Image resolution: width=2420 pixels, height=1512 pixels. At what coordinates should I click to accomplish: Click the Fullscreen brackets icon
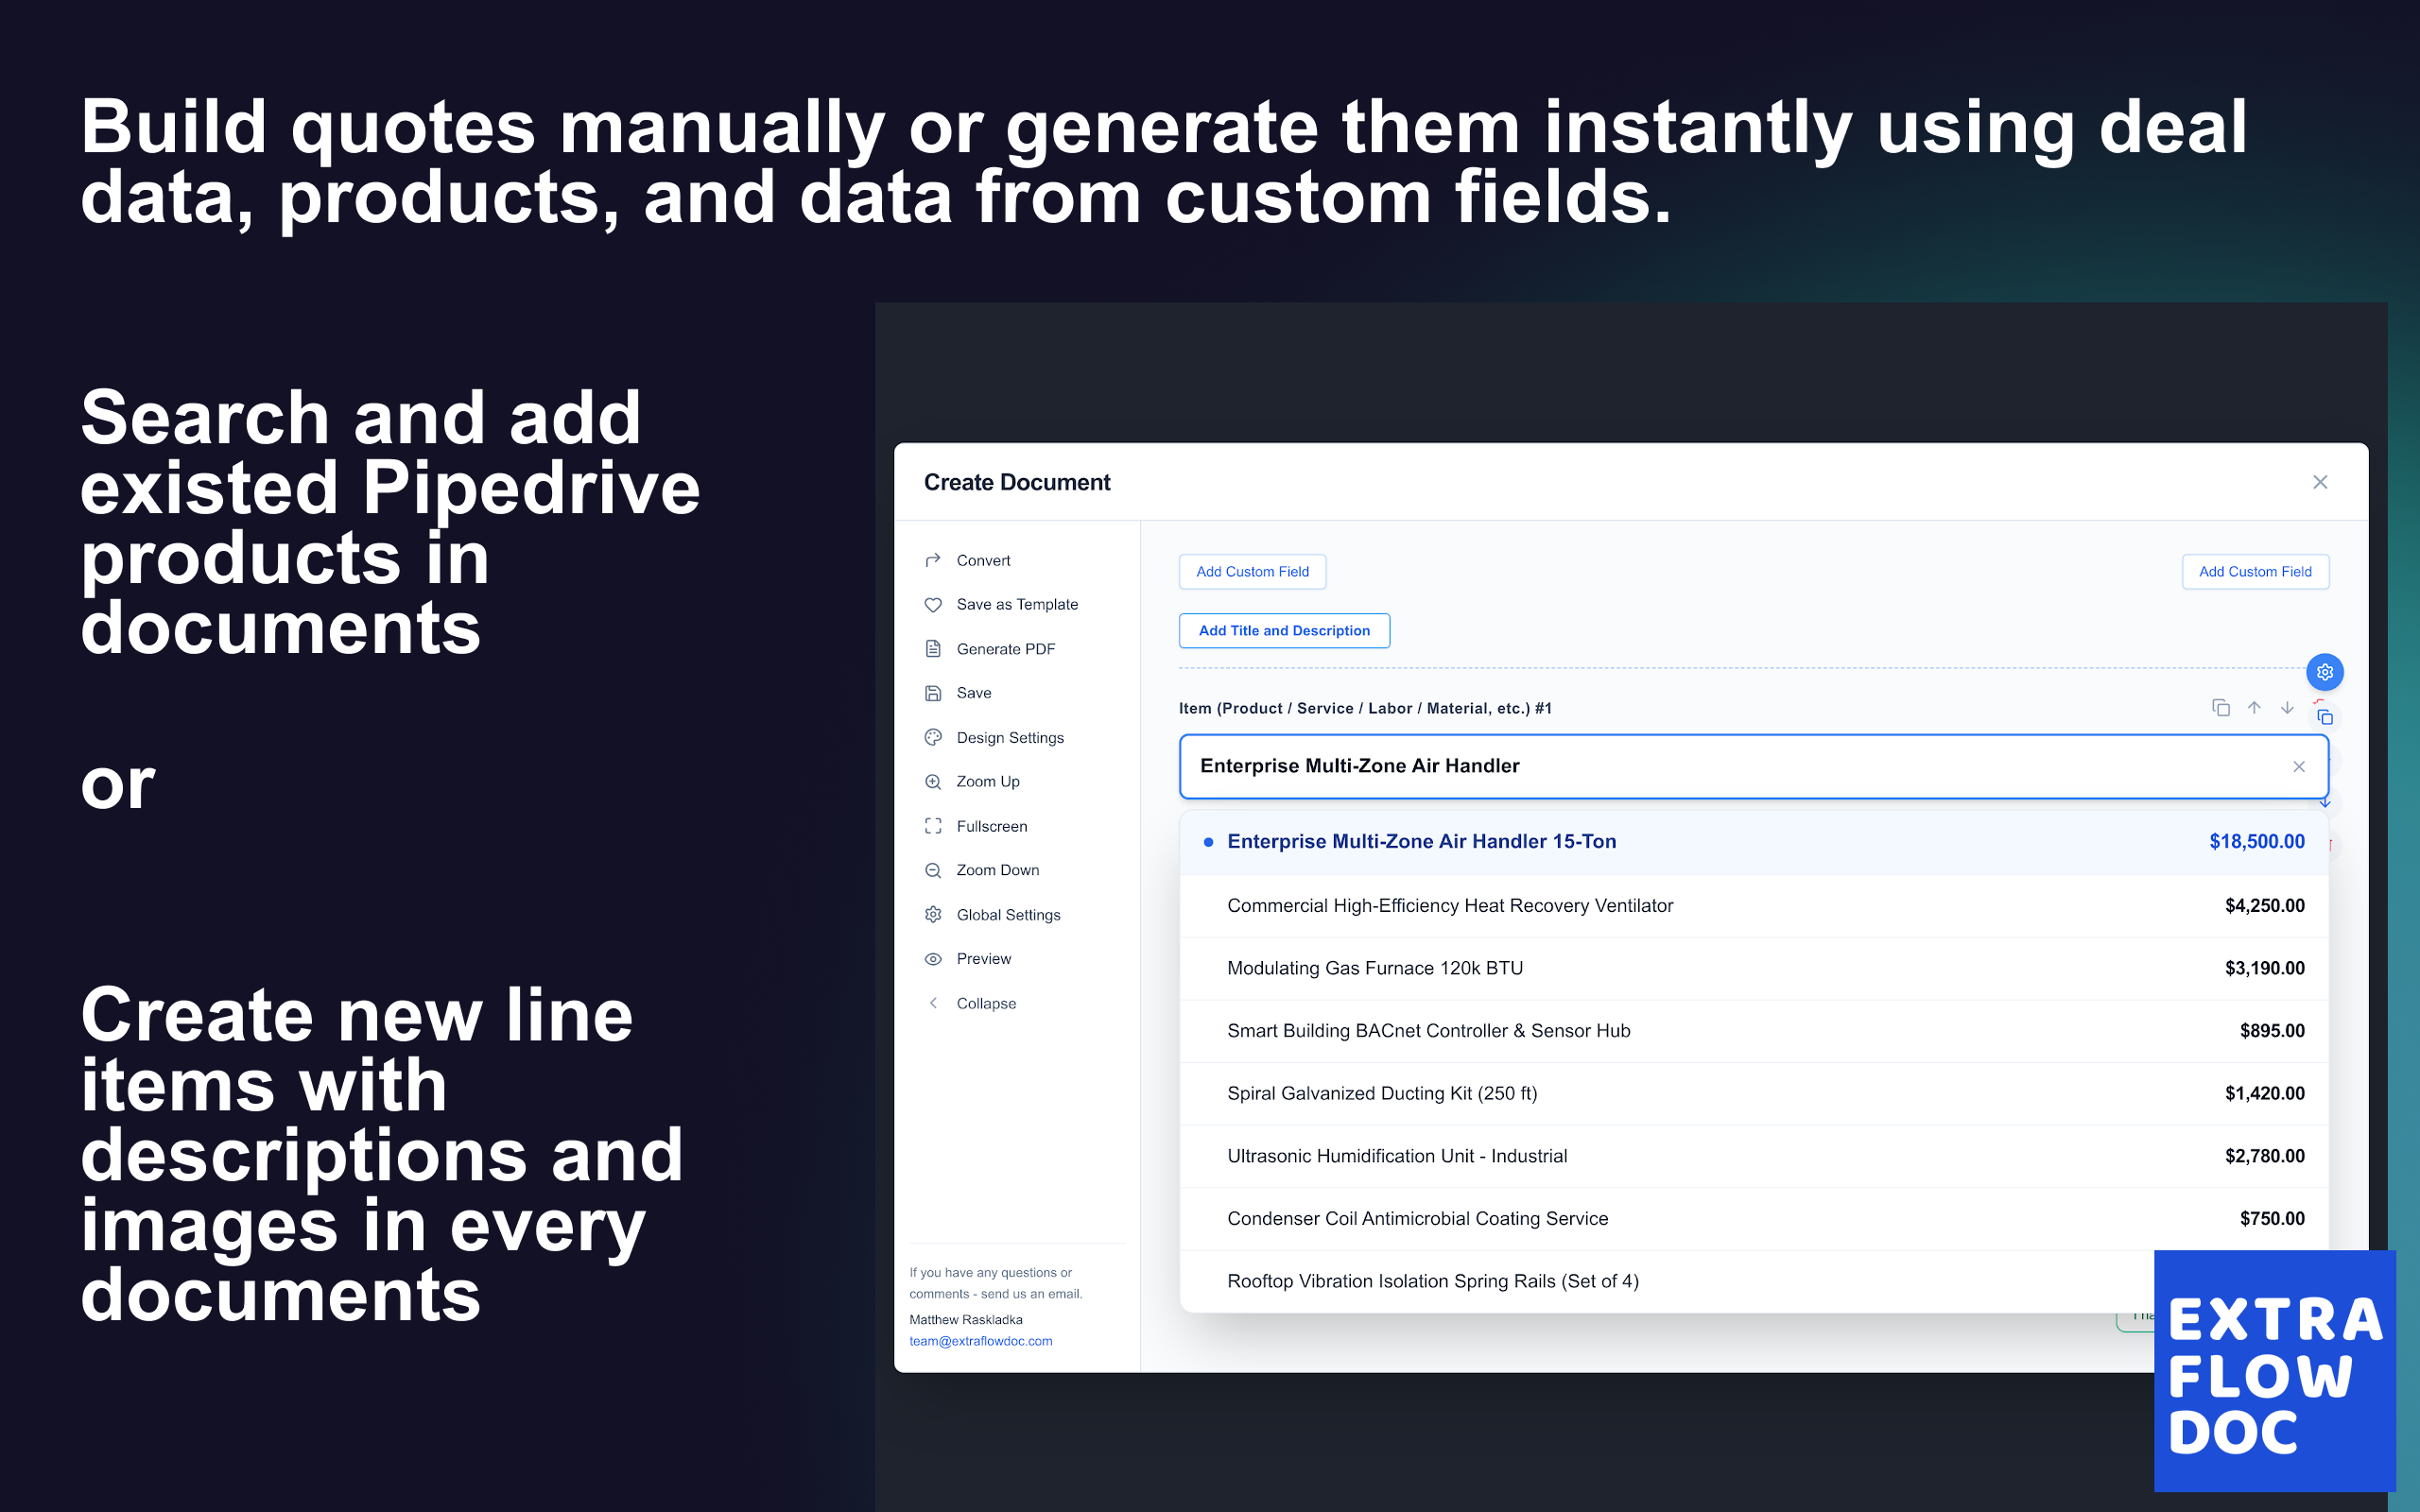(933, 826)
